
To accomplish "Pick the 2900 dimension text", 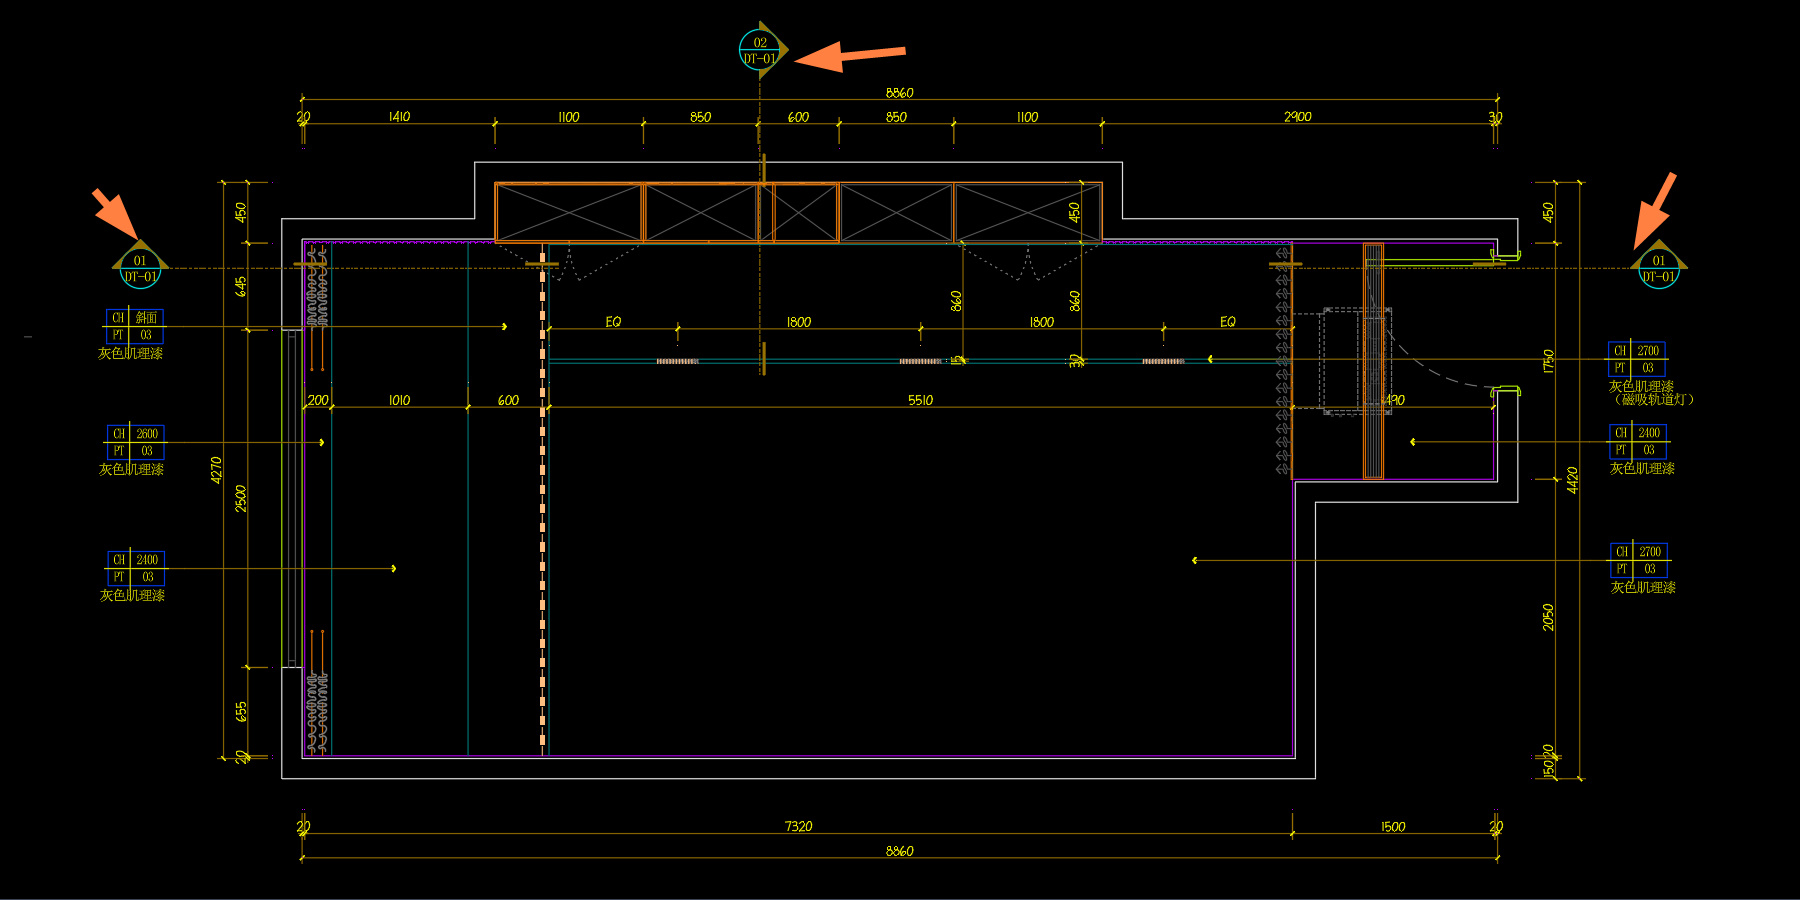I will click(x=1297, y=117).
